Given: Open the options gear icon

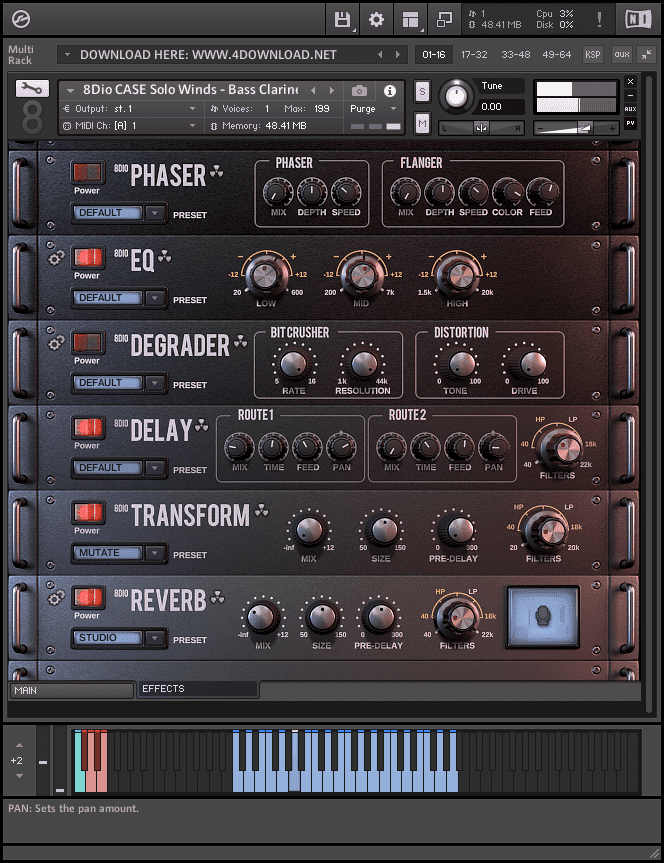Looking at the screenshot, I should tap(376, 20).
